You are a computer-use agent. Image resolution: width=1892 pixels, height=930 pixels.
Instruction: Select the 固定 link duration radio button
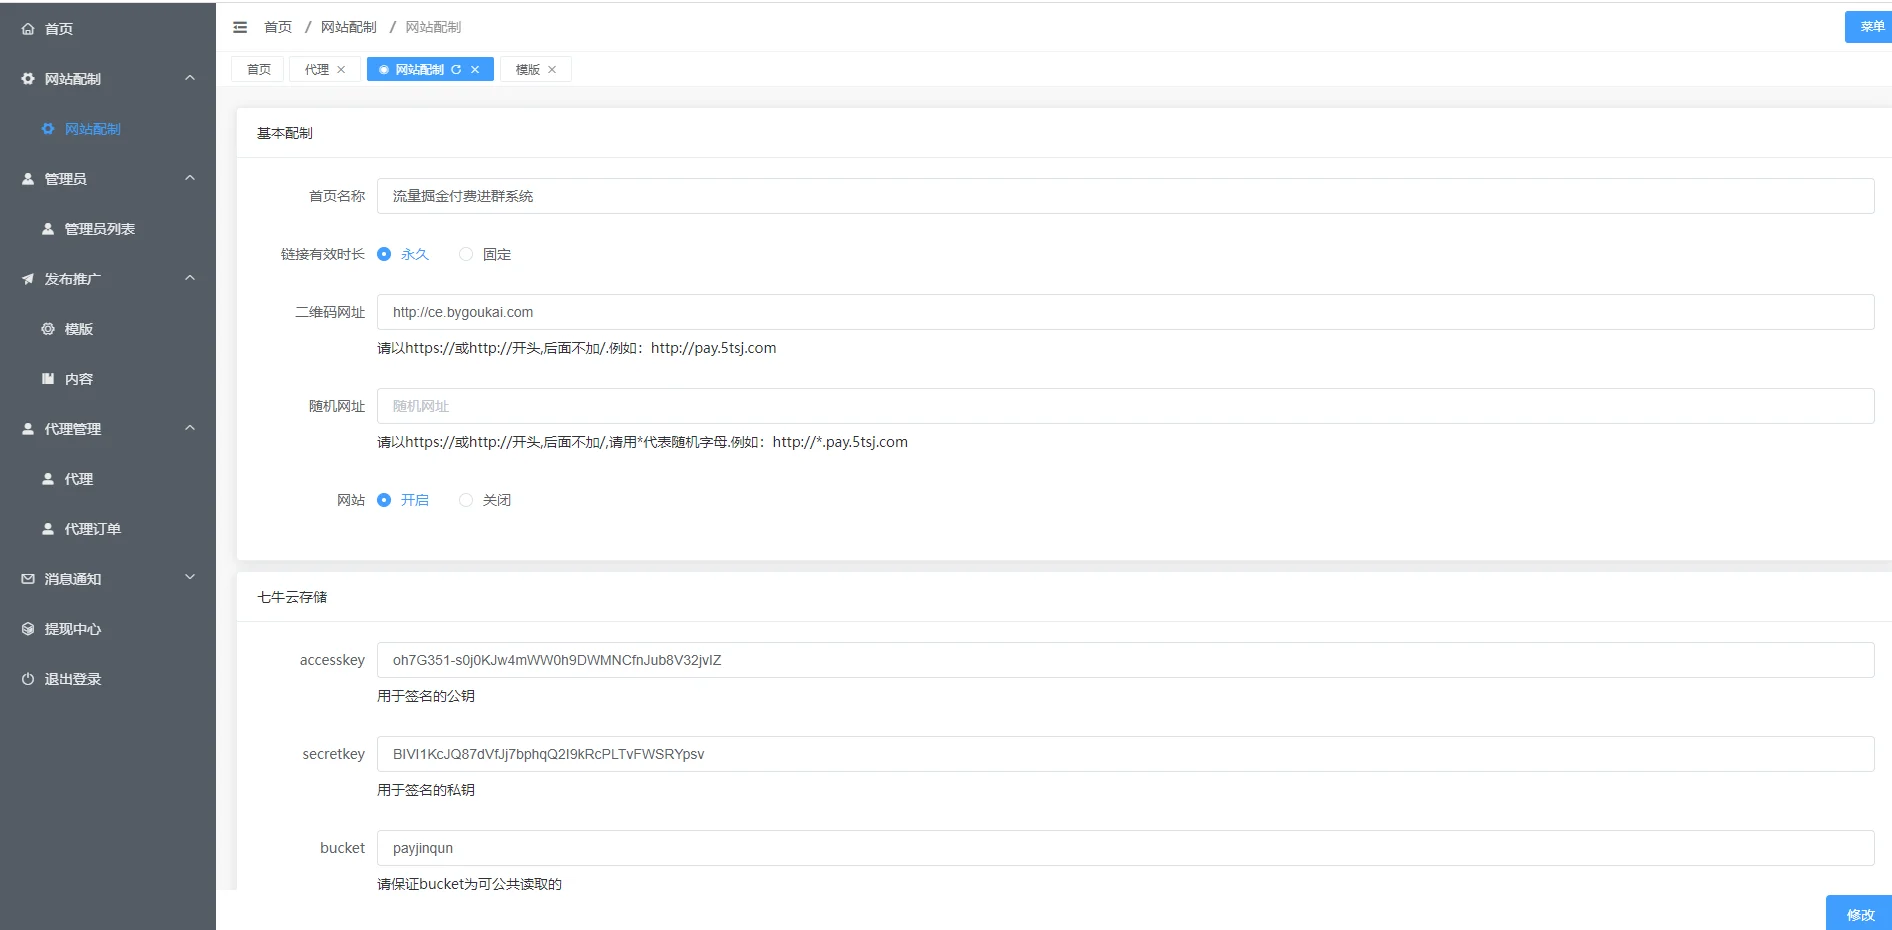click(x=466, y=254)
